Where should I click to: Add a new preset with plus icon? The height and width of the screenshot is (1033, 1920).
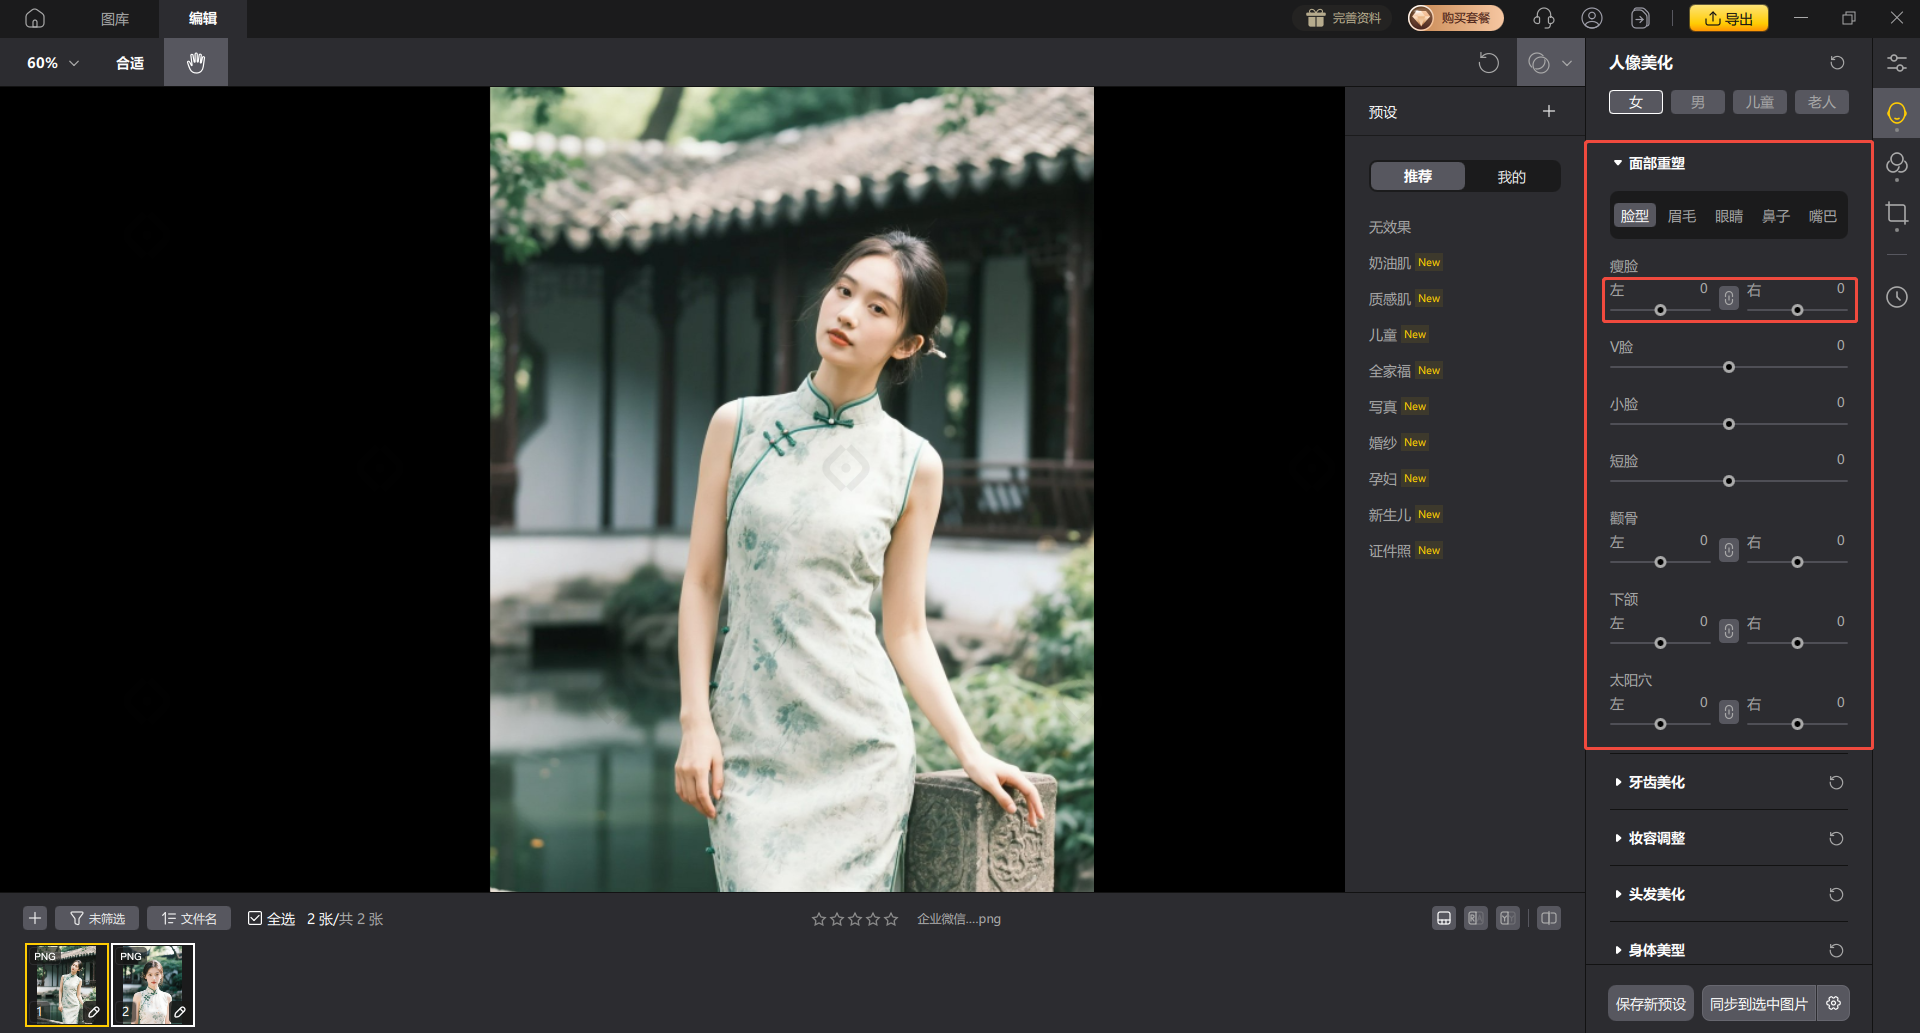click(x=1548, y=112)
